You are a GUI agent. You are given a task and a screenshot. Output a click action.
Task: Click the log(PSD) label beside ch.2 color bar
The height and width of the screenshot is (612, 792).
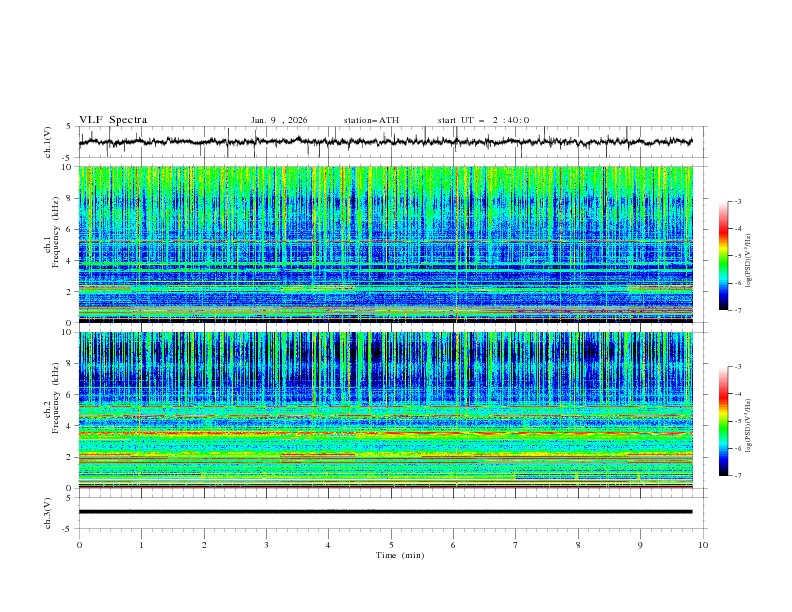(748, 426)
